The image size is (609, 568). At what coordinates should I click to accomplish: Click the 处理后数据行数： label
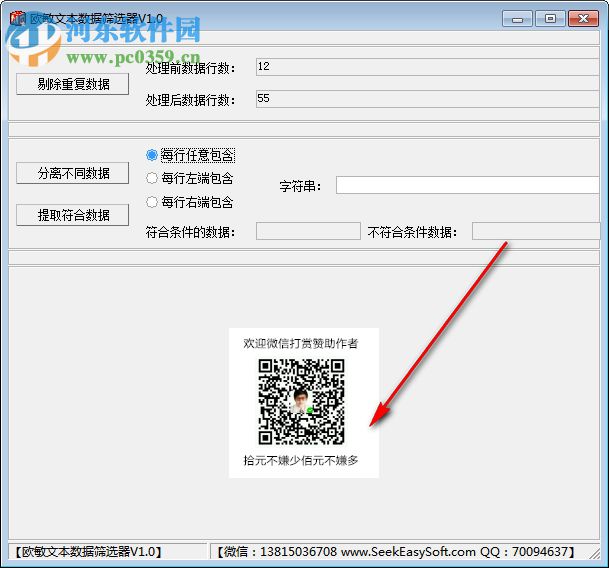pyautogui.click(x=191, y=100)
